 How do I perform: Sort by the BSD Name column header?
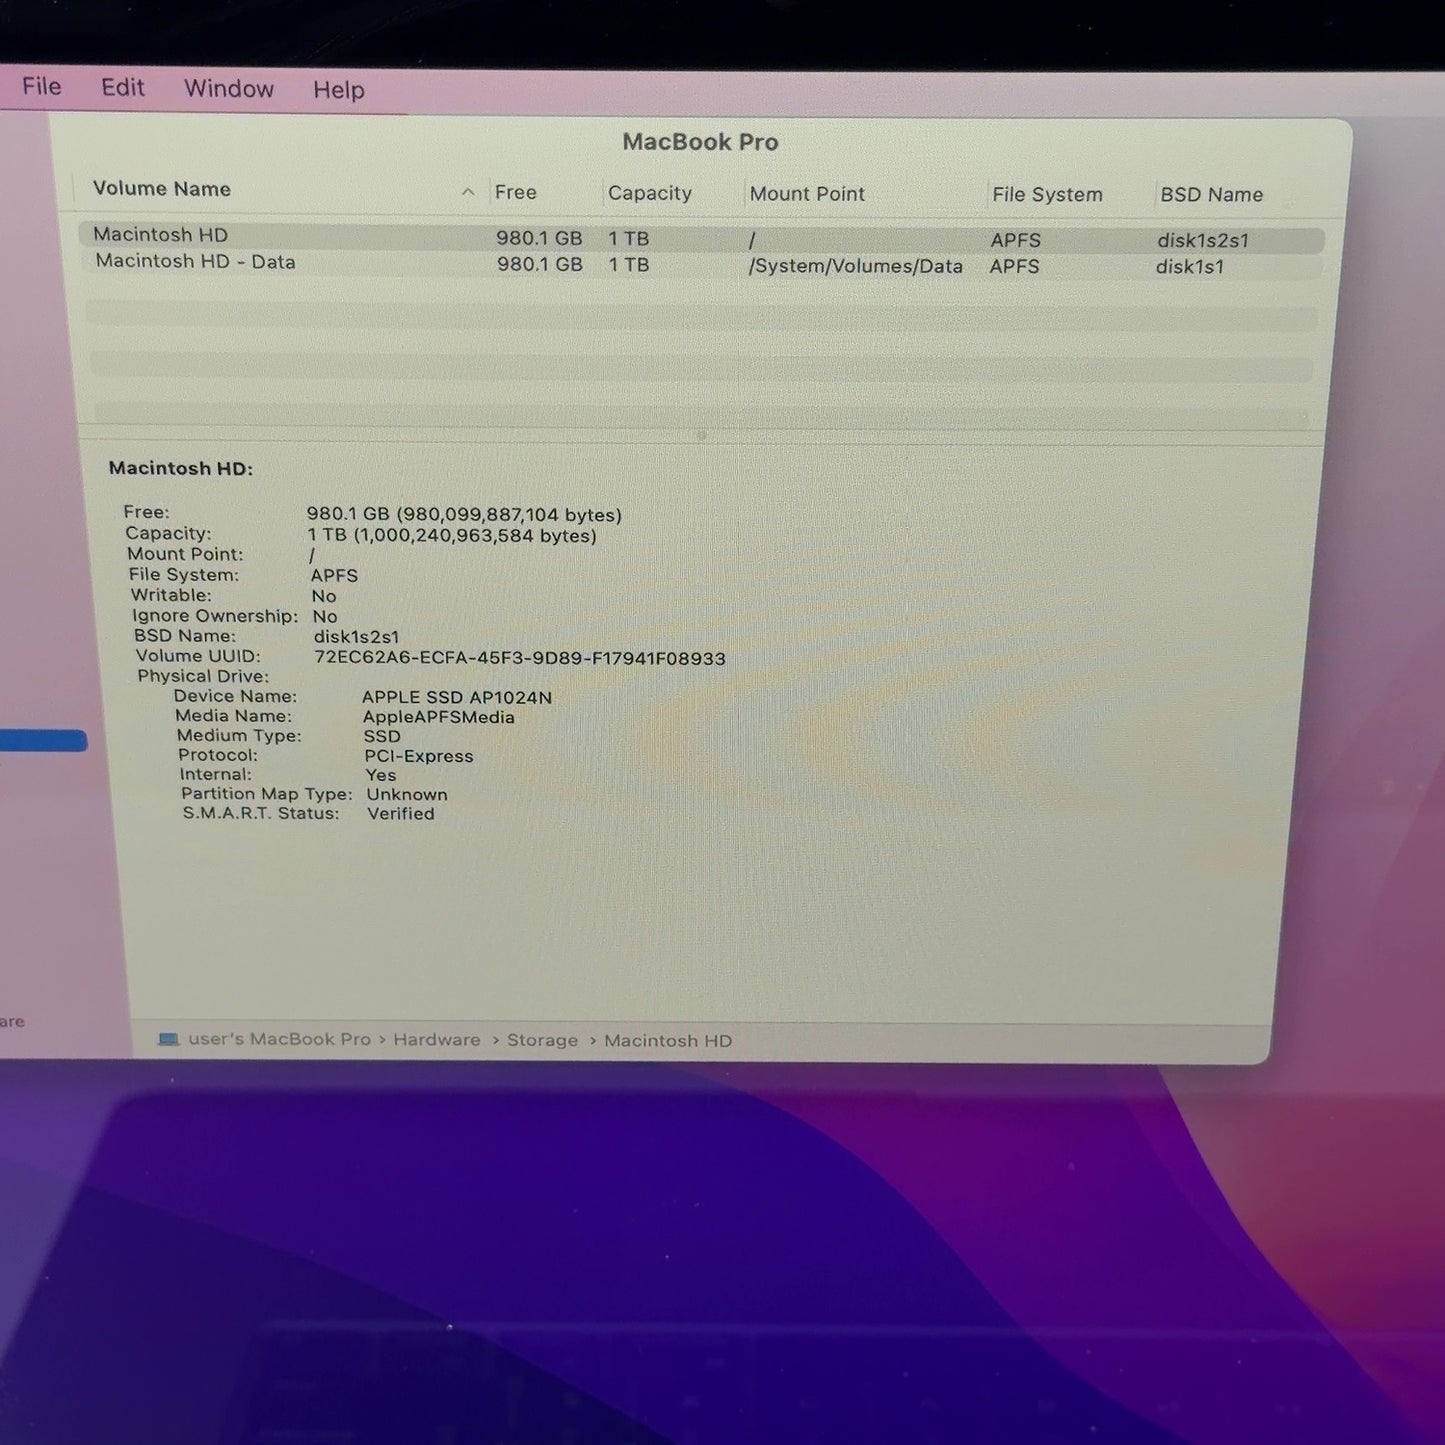1211,195
